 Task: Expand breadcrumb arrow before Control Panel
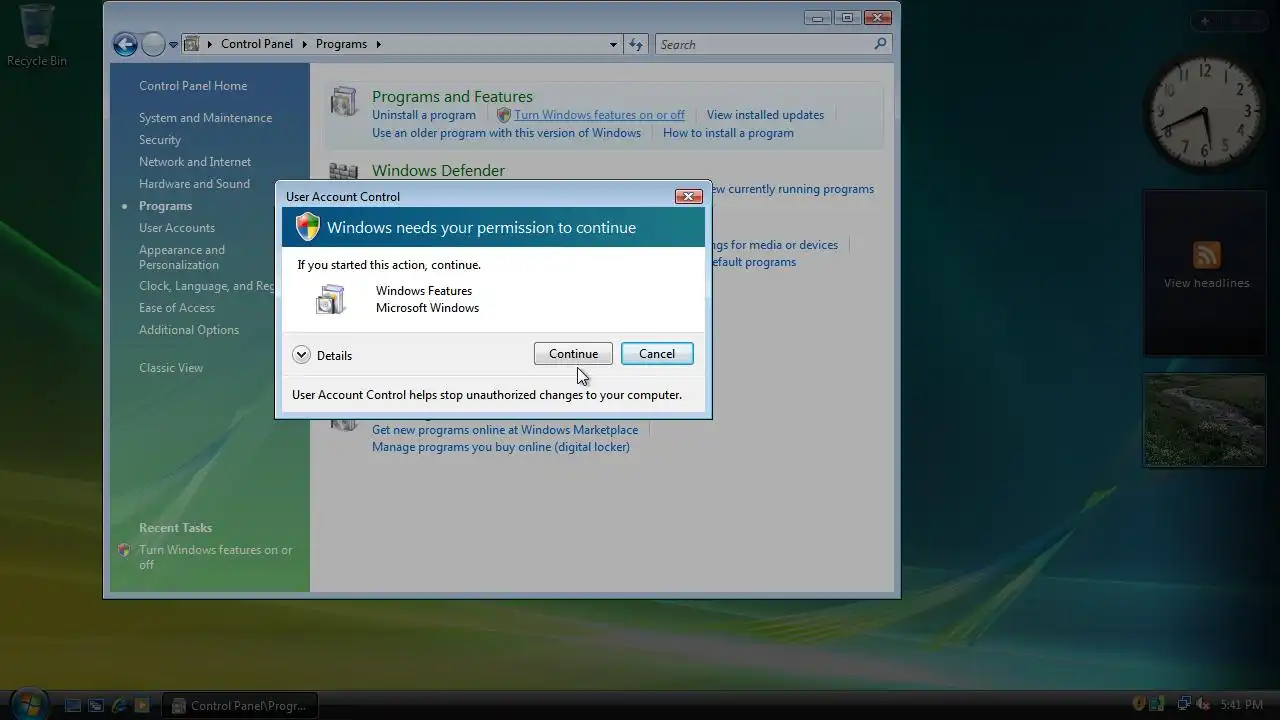[210, 44]
